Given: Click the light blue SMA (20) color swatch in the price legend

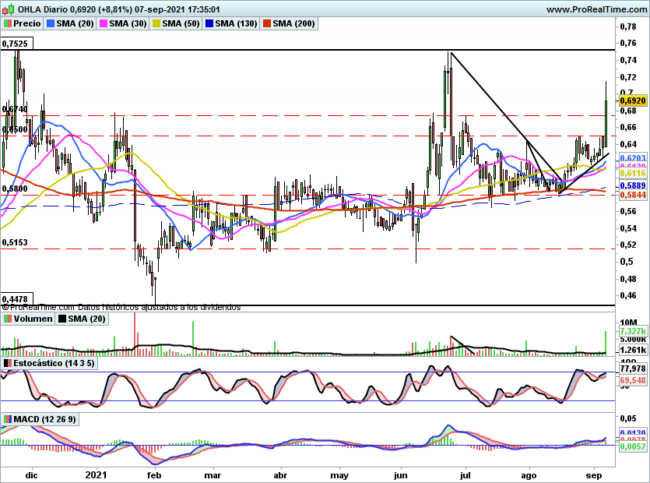Looking at the screenshot, I should click(x=51, y=24).
